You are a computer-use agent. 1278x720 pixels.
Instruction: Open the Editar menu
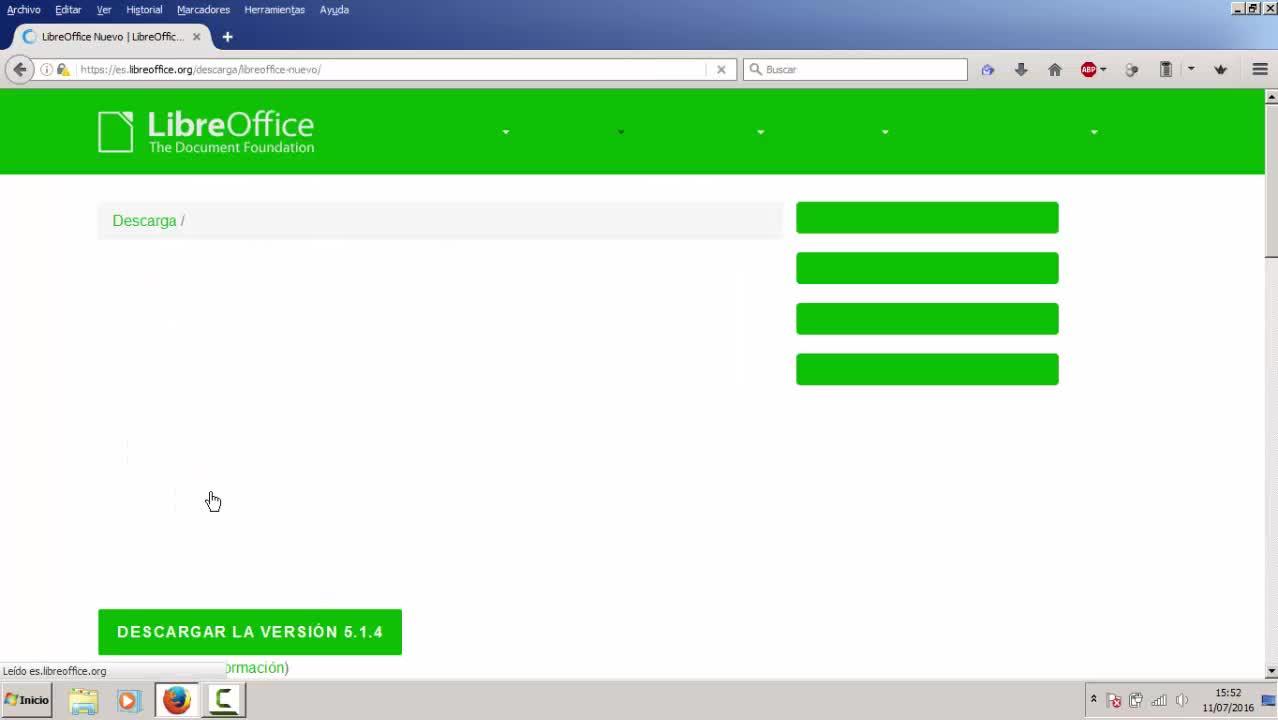[68, 9]
